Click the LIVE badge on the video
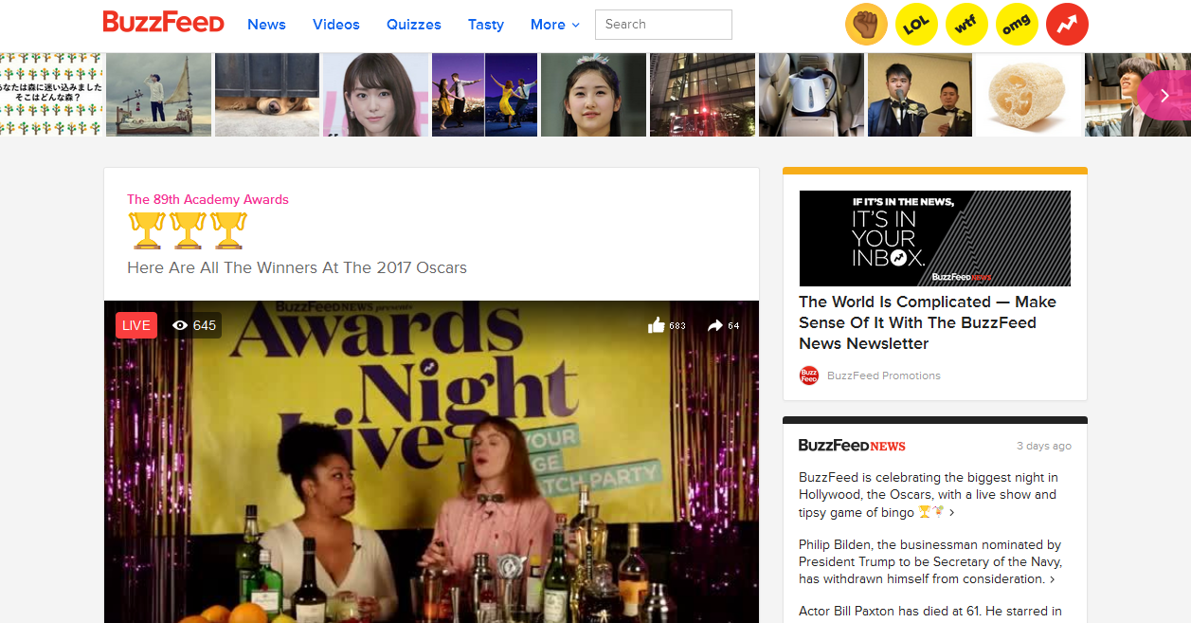Image resolution: width=1191 pixels, height=623 pixels. [x=136, y=325]
